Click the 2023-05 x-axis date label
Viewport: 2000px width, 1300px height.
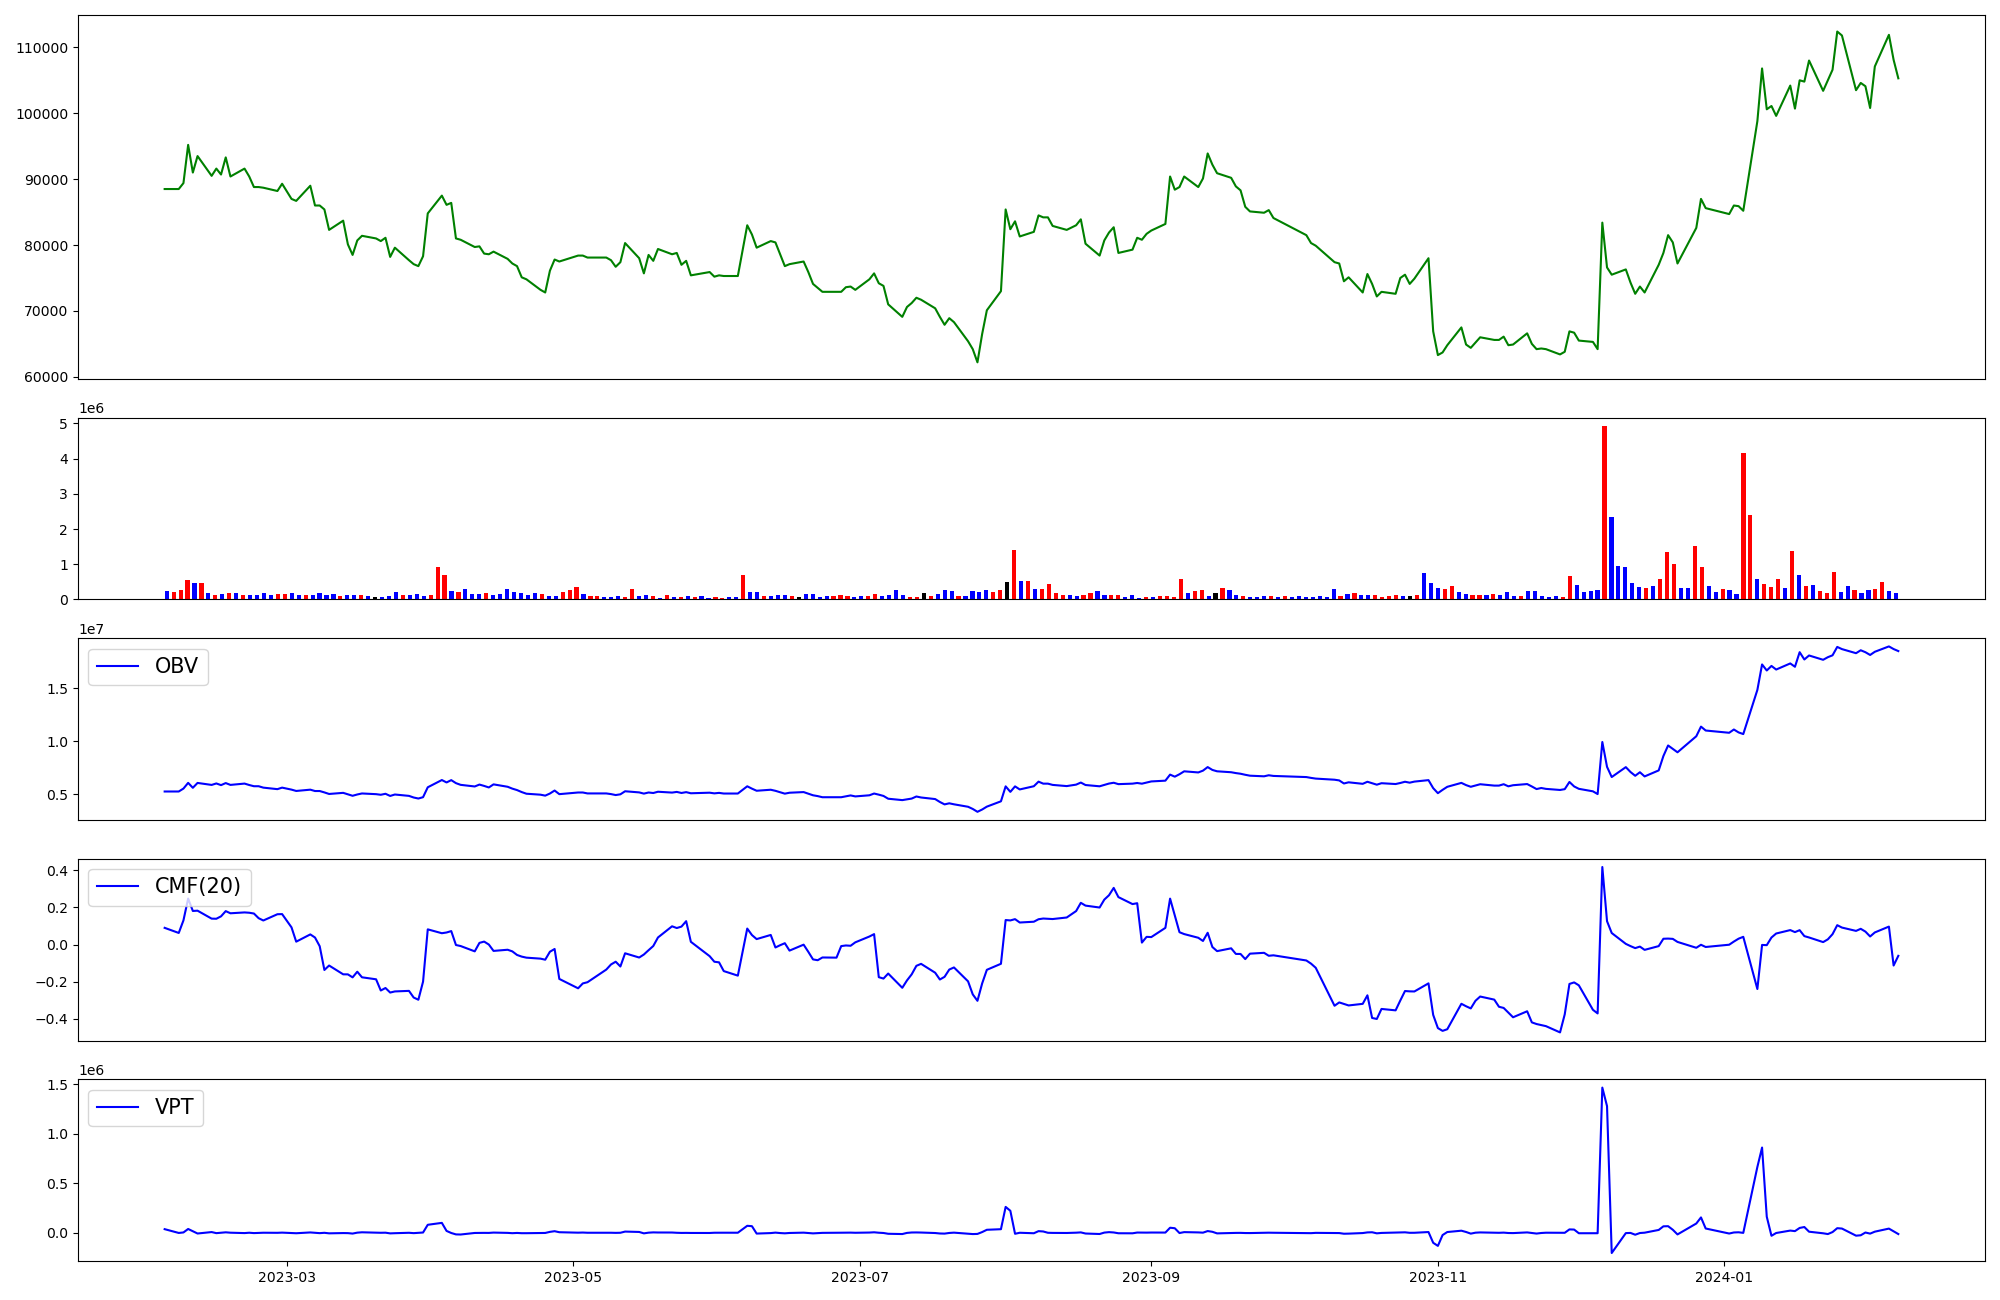coord(573,1277)
